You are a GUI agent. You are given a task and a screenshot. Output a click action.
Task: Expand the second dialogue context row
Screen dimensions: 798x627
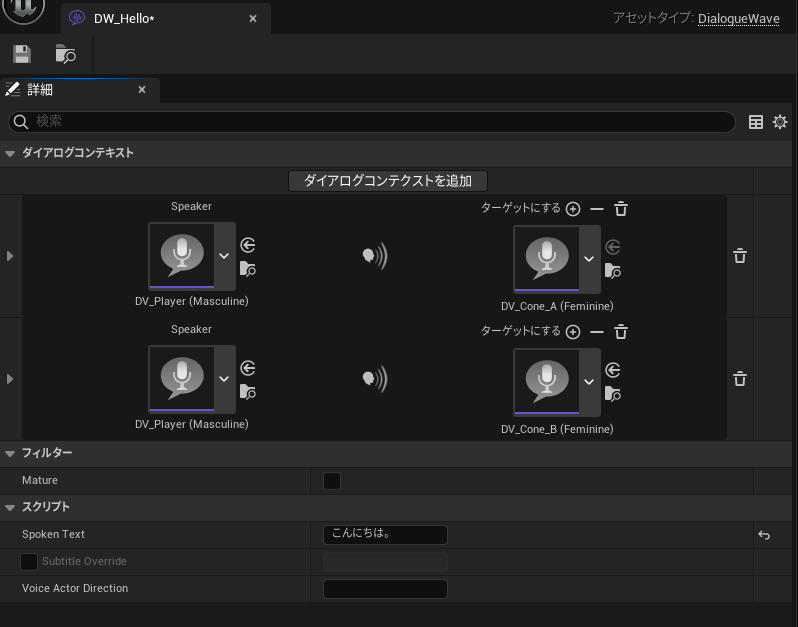point(10,379)
